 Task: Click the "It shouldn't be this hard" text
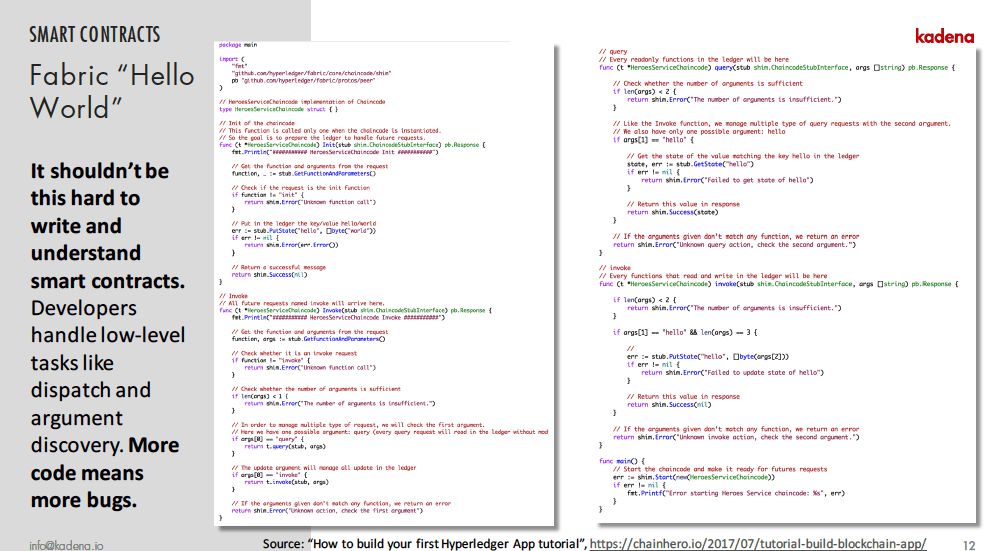[100, 185]
